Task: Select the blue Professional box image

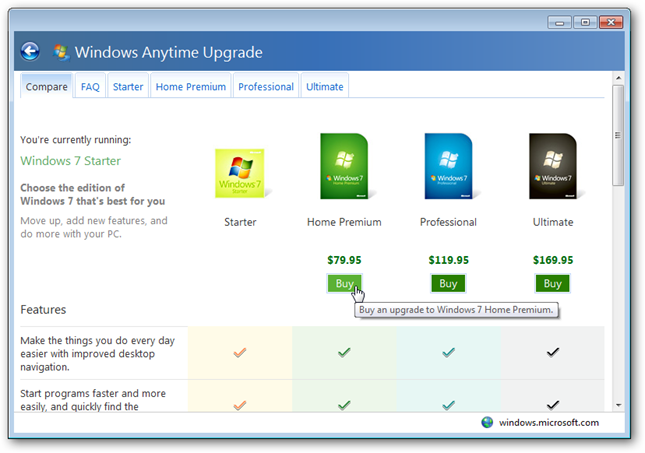Action: coord(449,166)
